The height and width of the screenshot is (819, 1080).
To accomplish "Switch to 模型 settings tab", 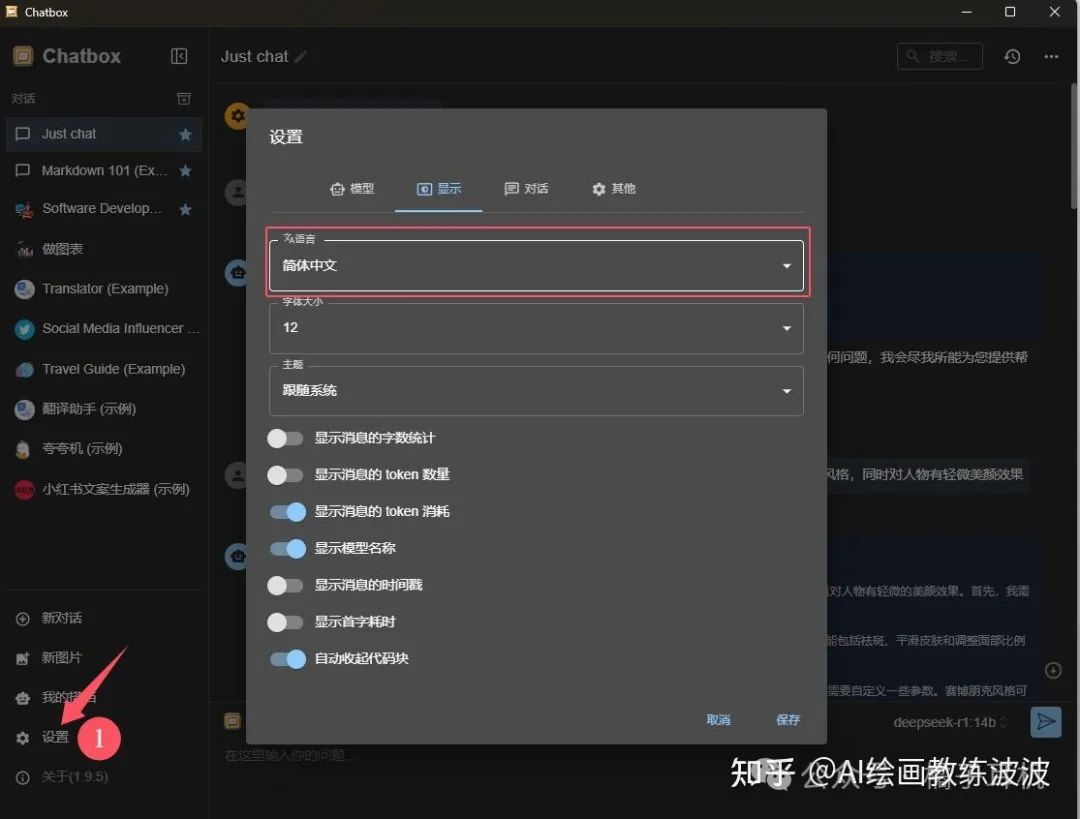I will pos(352,189).
